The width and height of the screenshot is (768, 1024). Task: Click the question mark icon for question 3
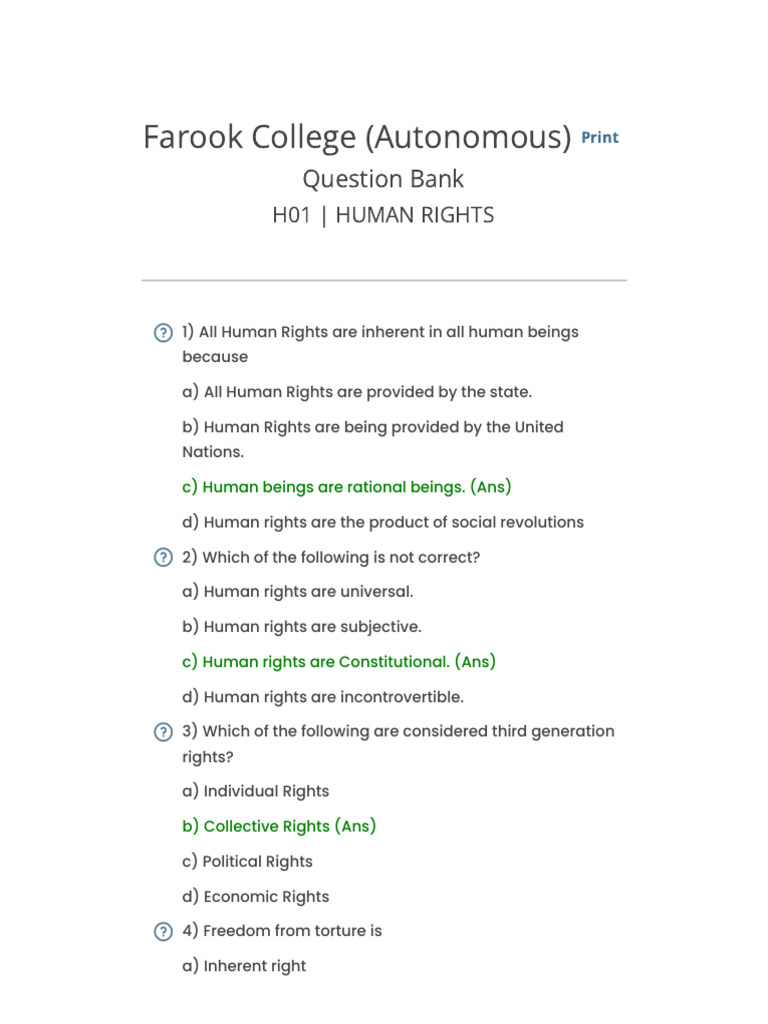pyautogui.click(x=163, y=733)
